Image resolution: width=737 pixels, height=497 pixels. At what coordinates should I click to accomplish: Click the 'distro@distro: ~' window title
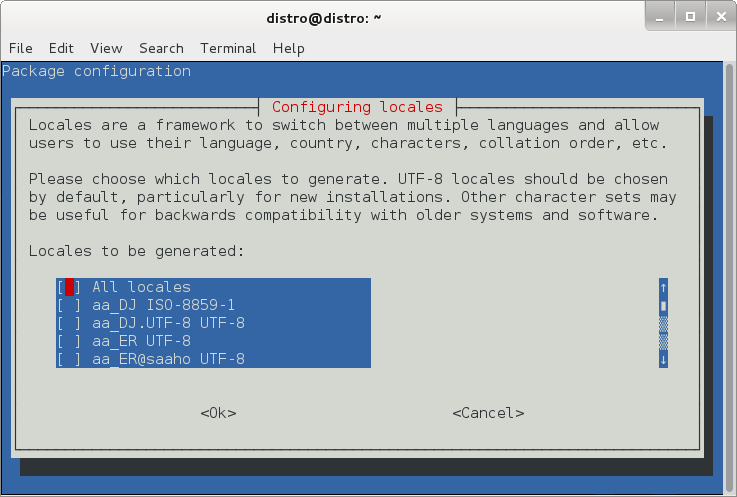324,18
